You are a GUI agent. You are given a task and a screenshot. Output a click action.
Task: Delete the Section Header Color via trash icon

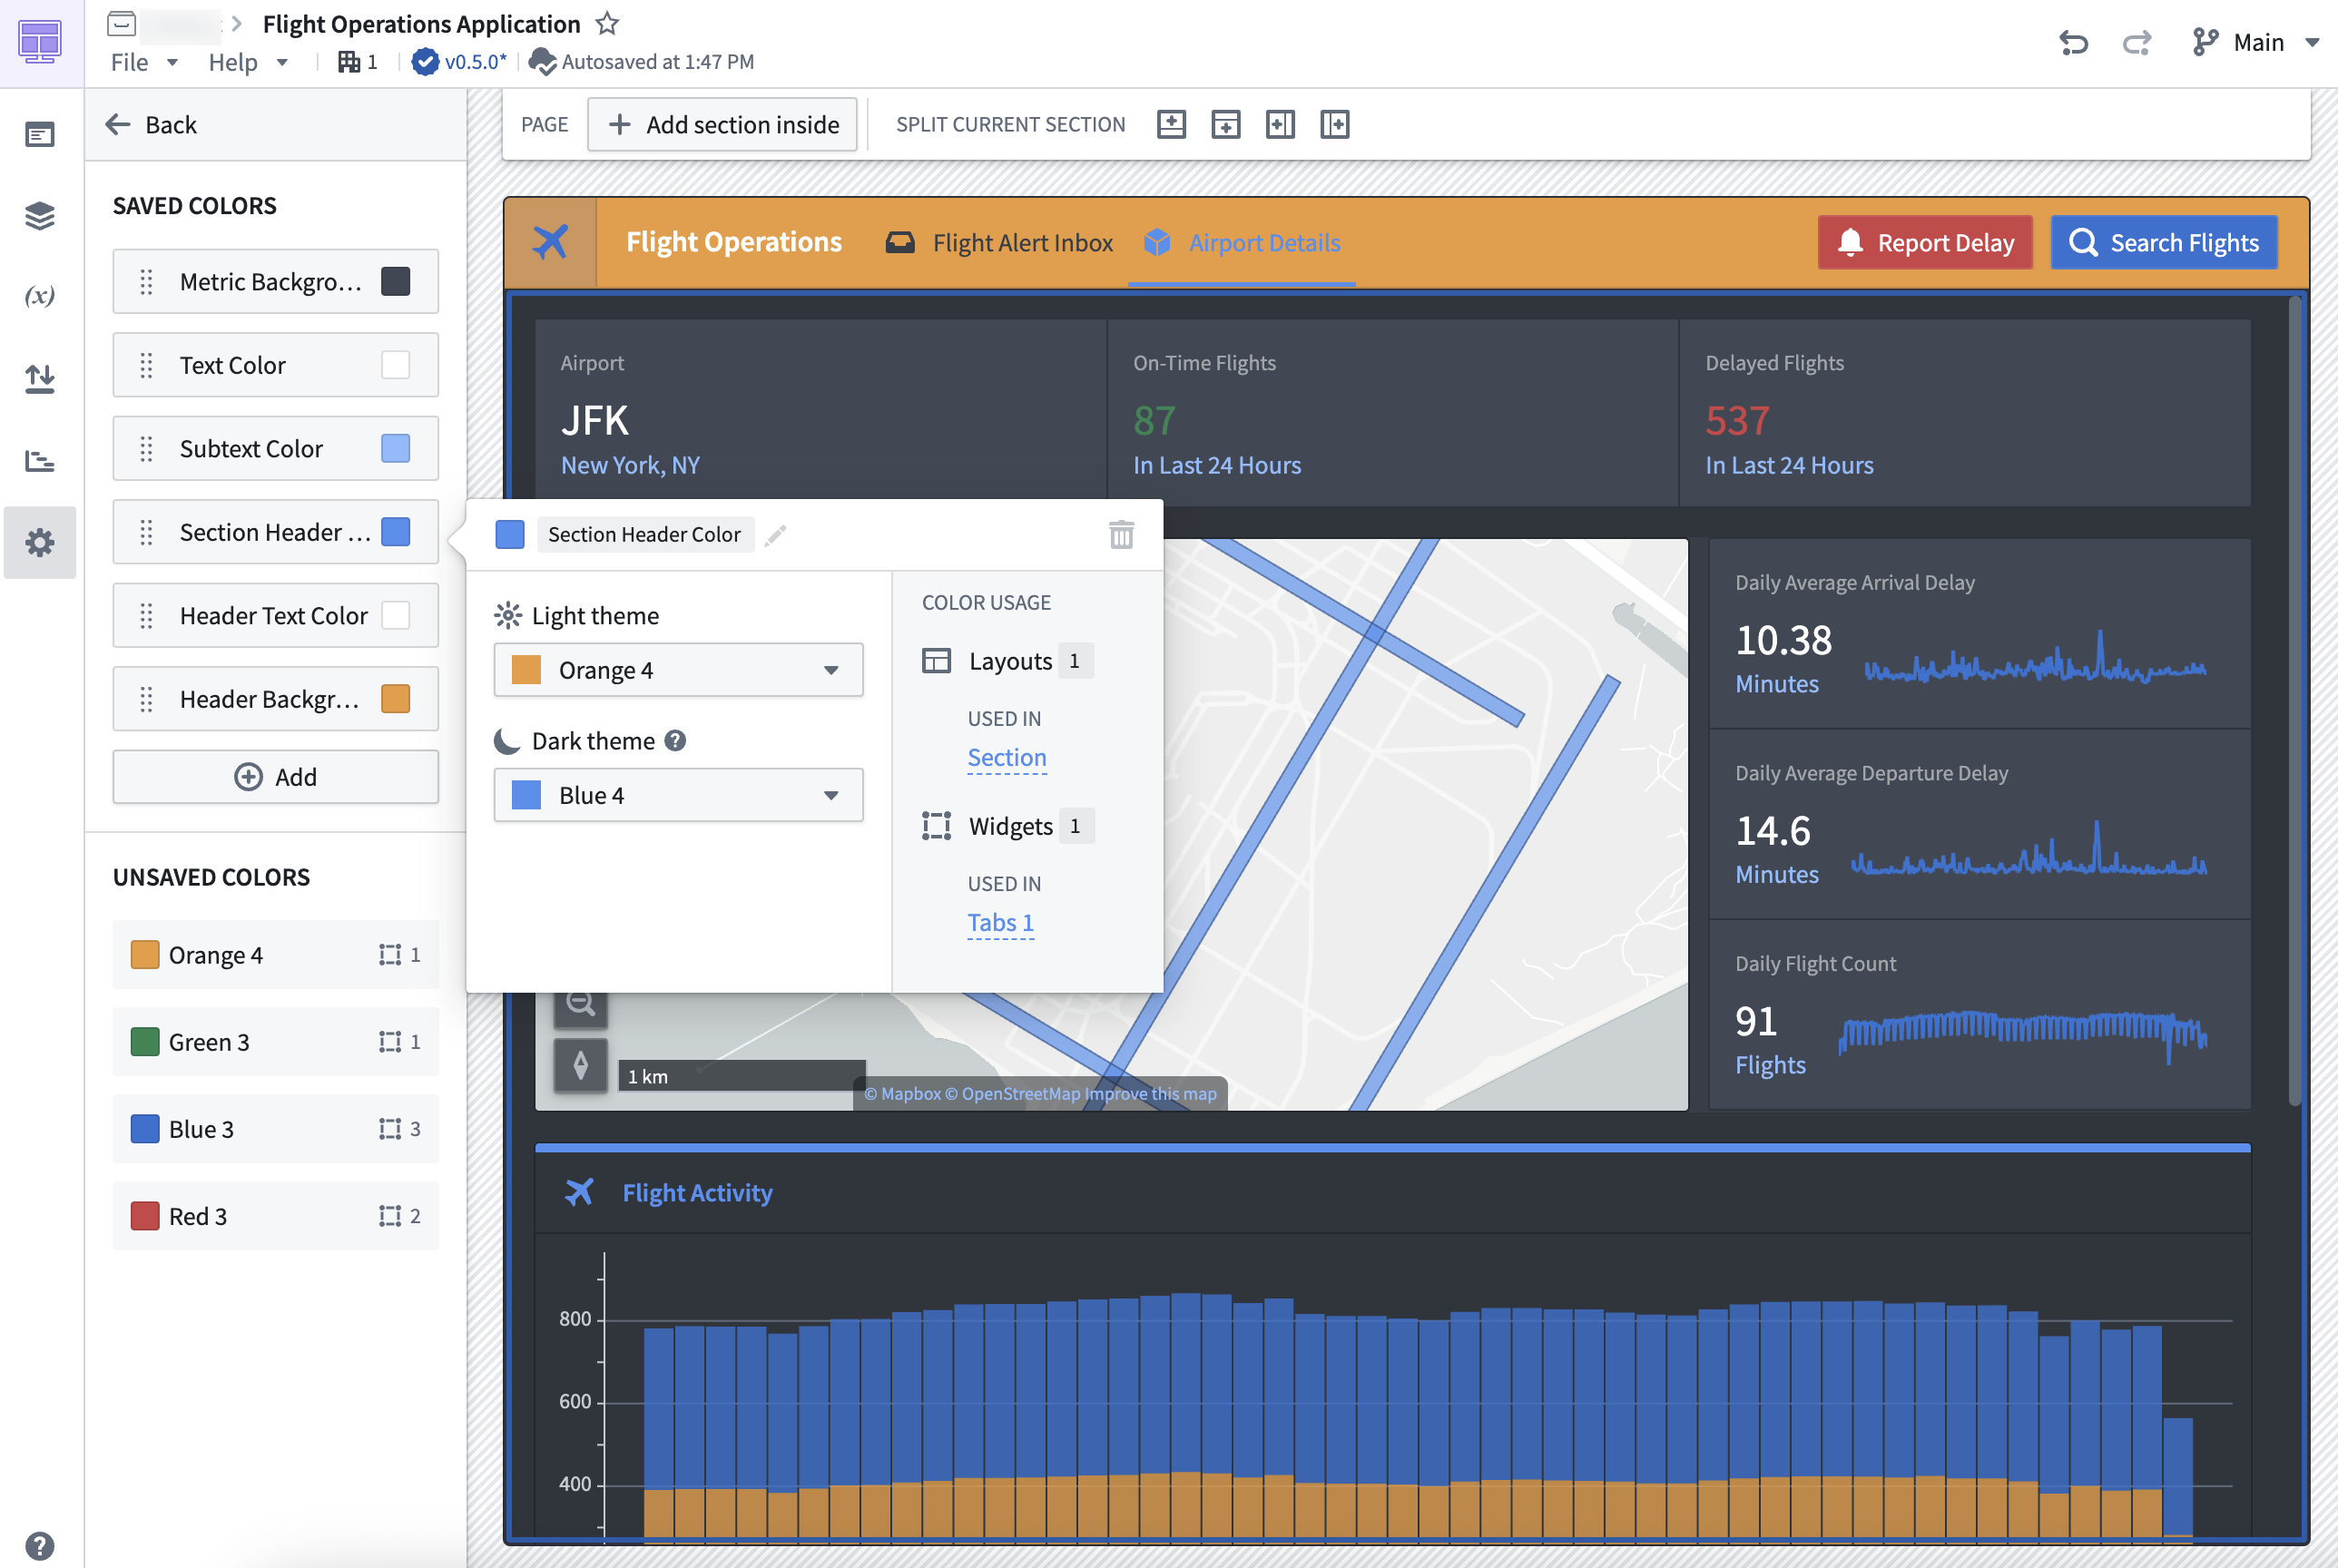(1121, 535)
